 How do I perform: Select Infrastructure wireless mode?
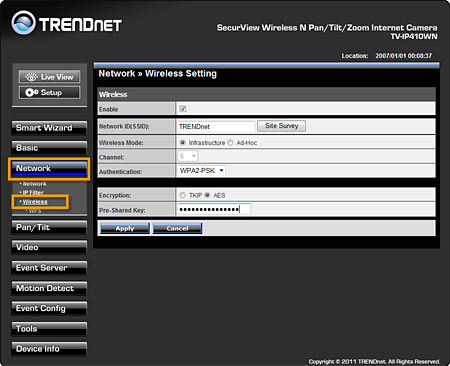point(183,143)
